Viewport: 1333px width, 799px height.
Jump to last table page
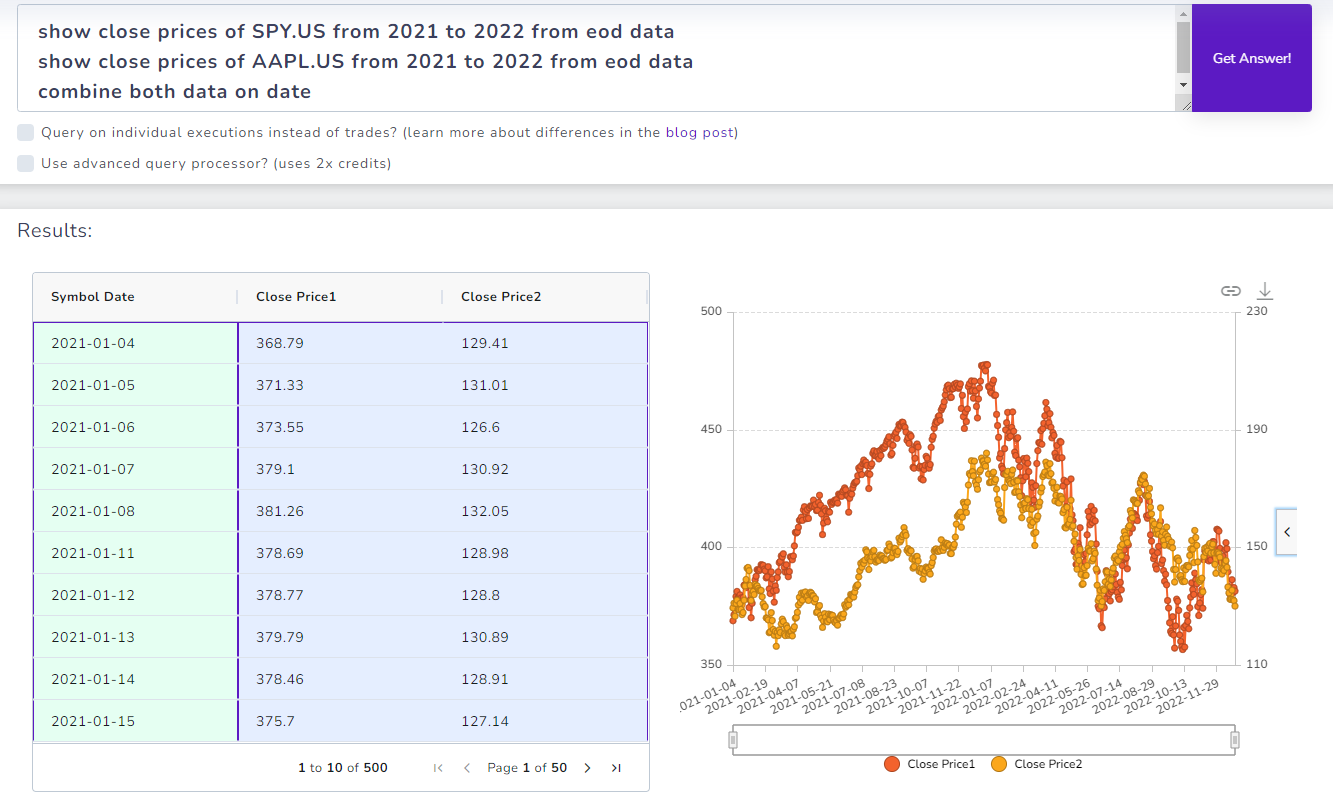point(616,768)
